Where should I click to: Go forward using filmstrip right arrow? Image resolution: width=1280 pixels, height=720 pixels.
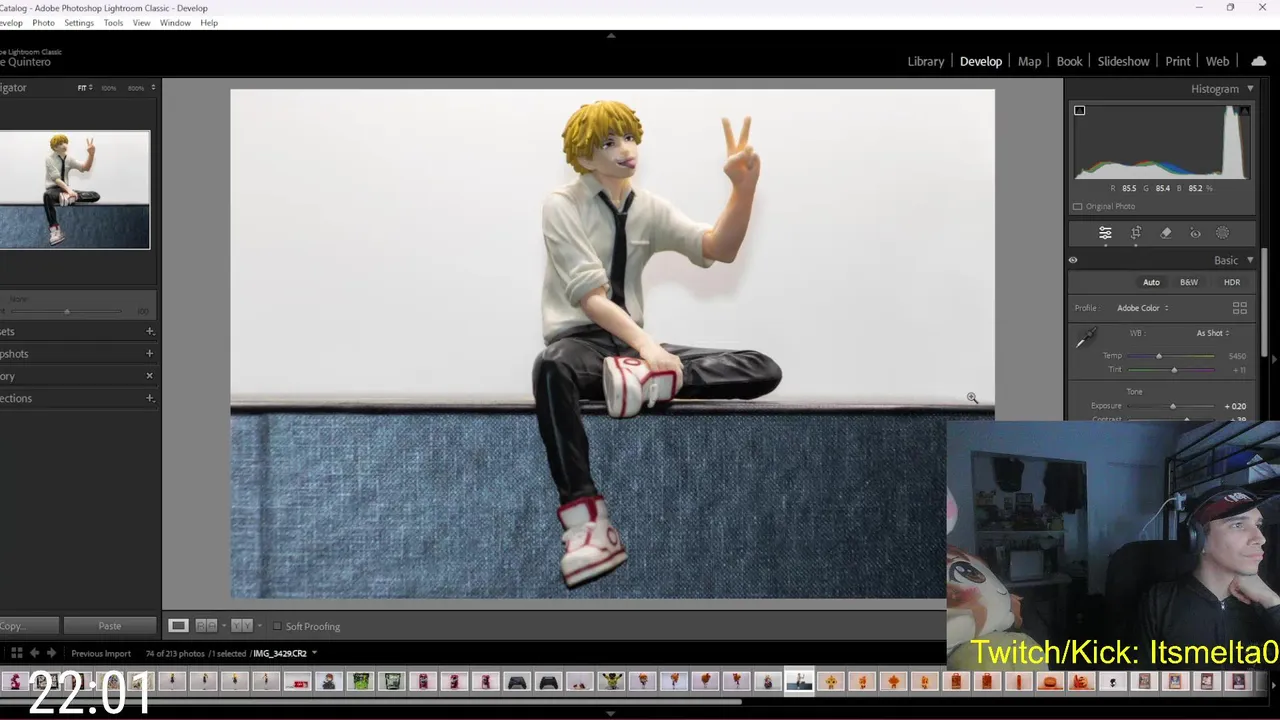[51, 653]
